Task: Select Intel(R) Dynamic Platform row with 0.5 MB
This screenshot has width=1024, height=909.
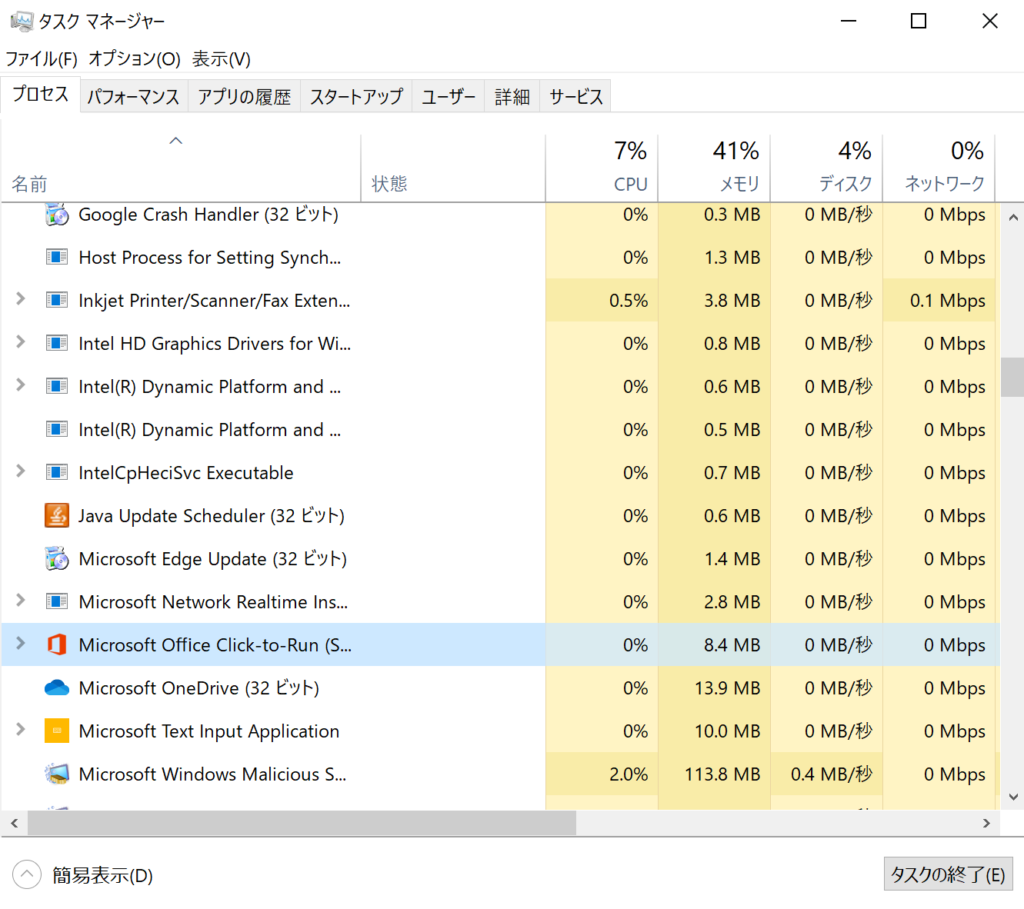Action: (500, 430)
